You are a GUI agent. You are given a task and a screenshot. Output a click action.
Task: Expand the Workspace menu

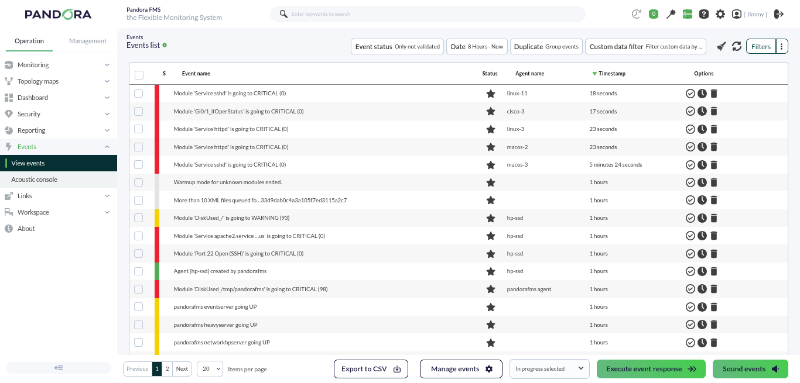[58, 212]
